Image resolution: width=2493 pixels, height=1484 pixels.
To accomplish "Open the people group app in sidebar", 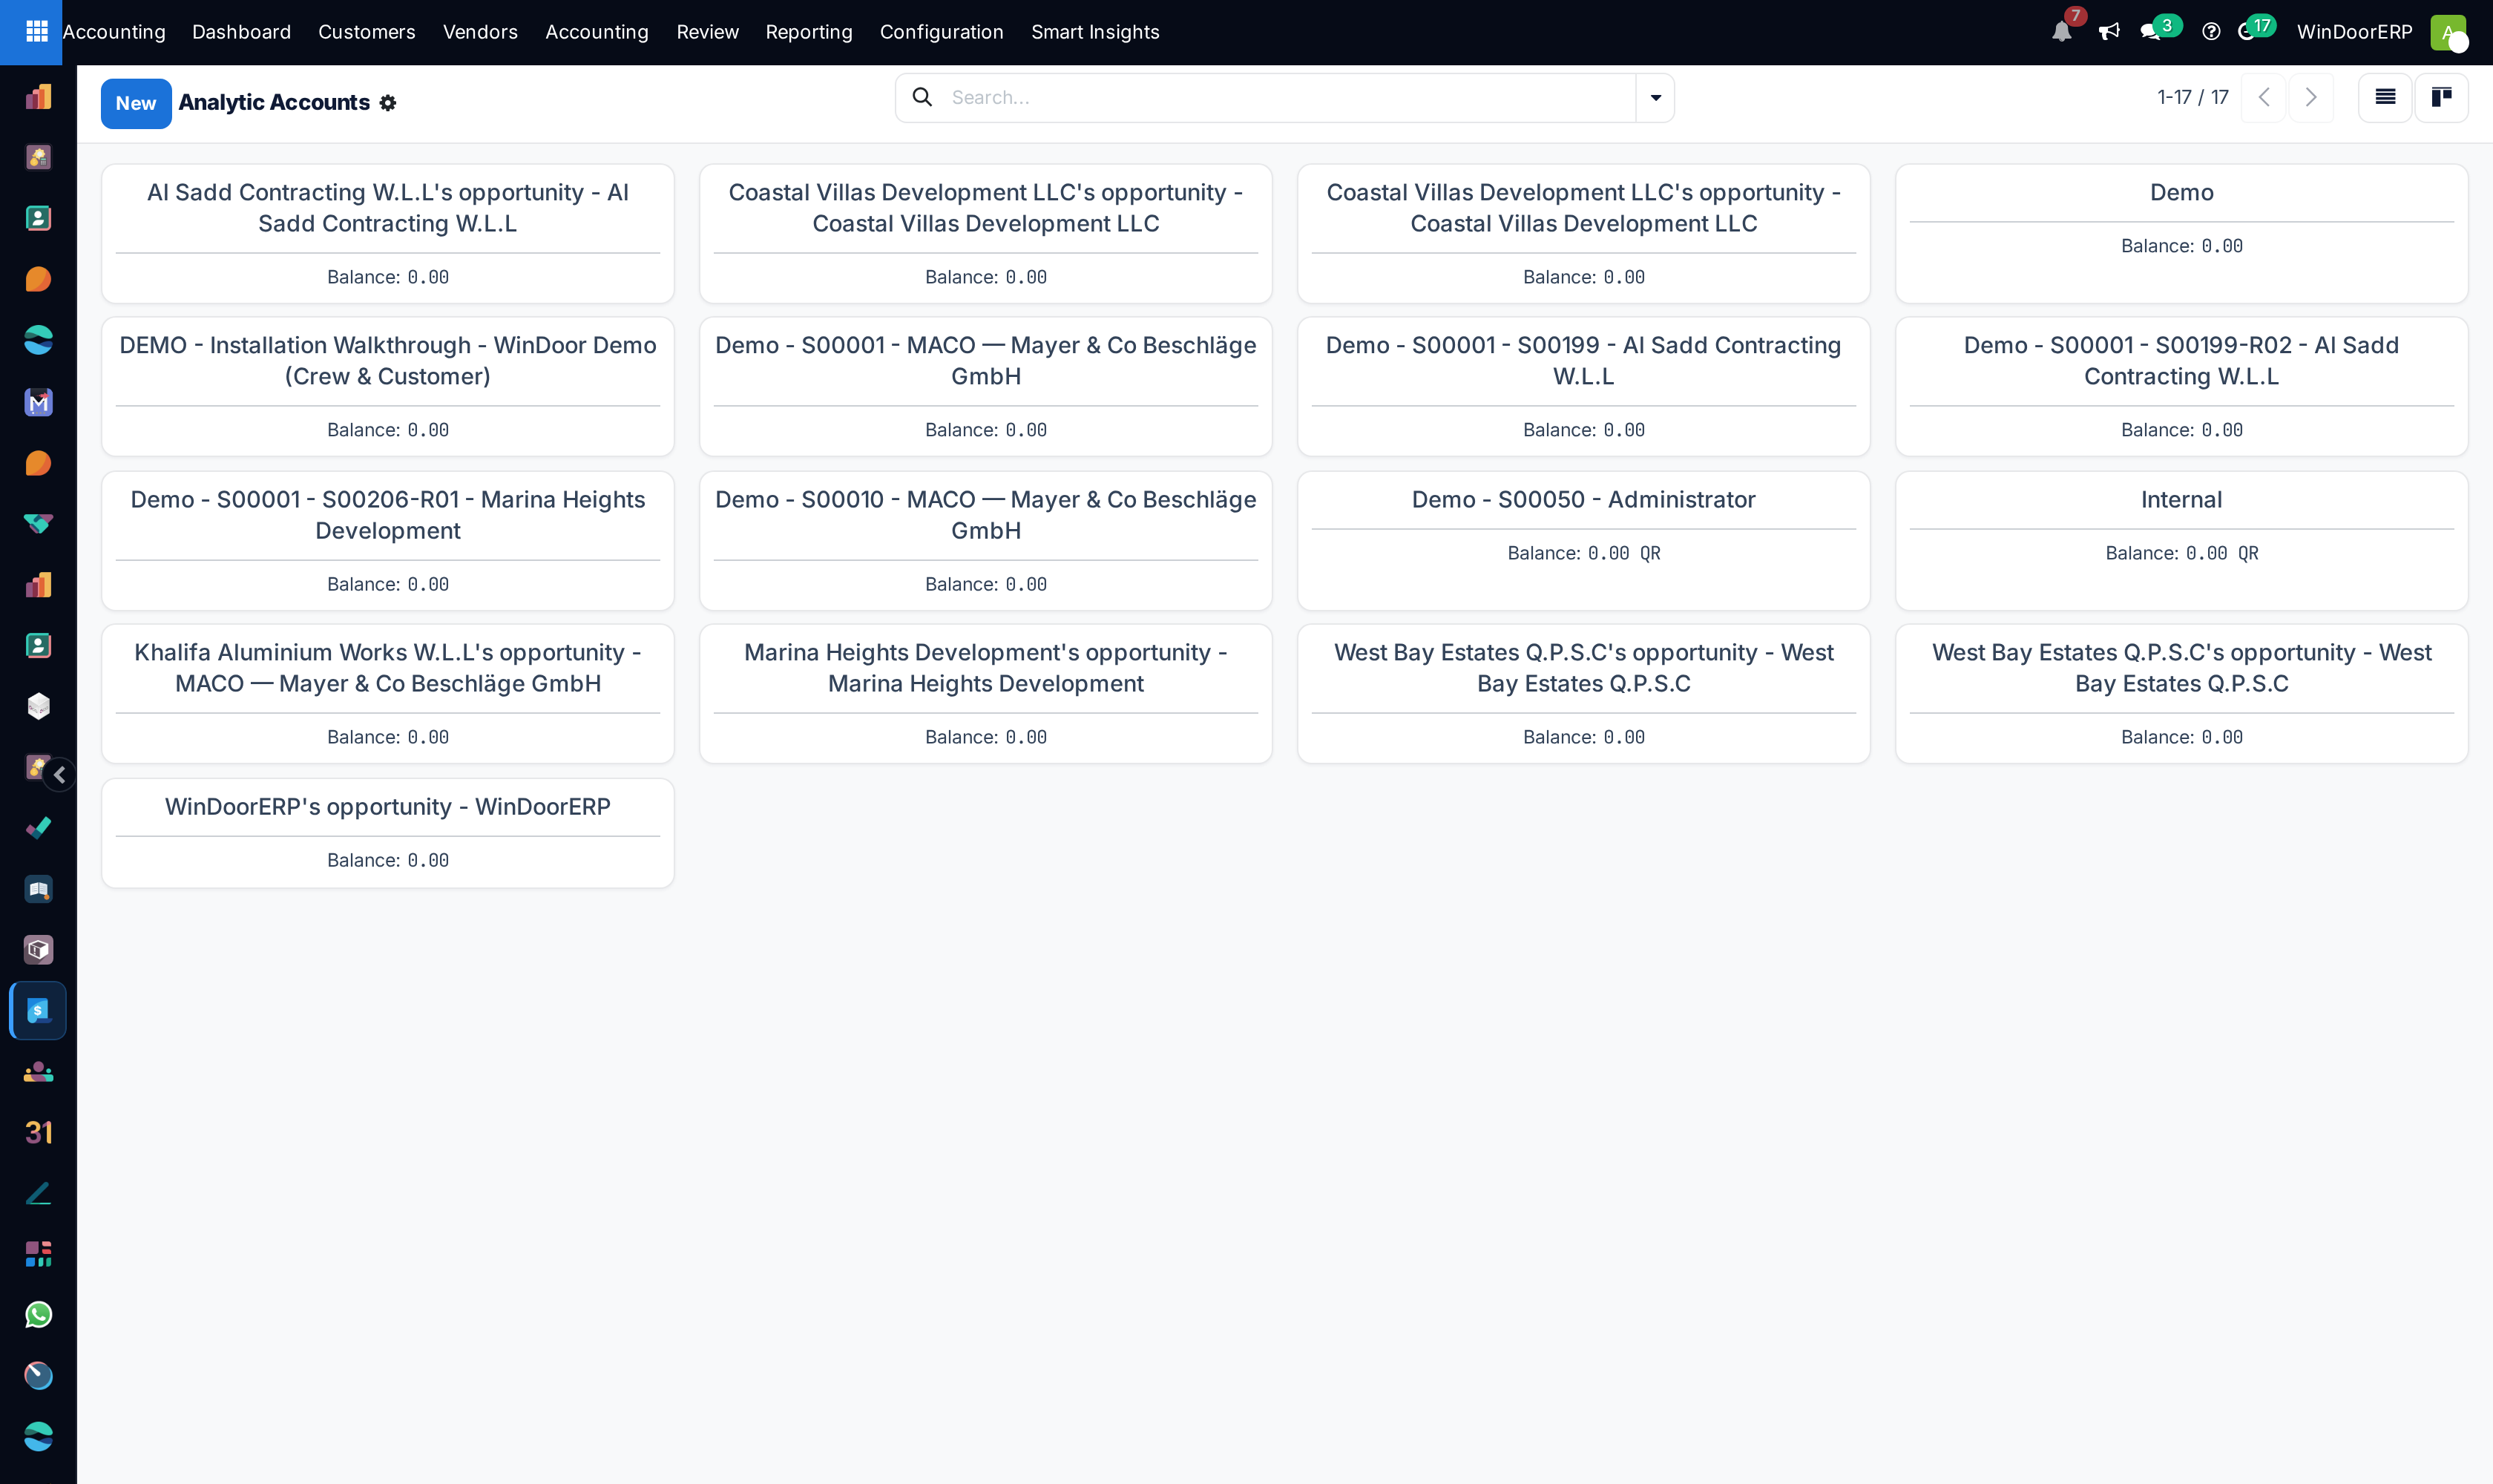I will click(38, 1072).
